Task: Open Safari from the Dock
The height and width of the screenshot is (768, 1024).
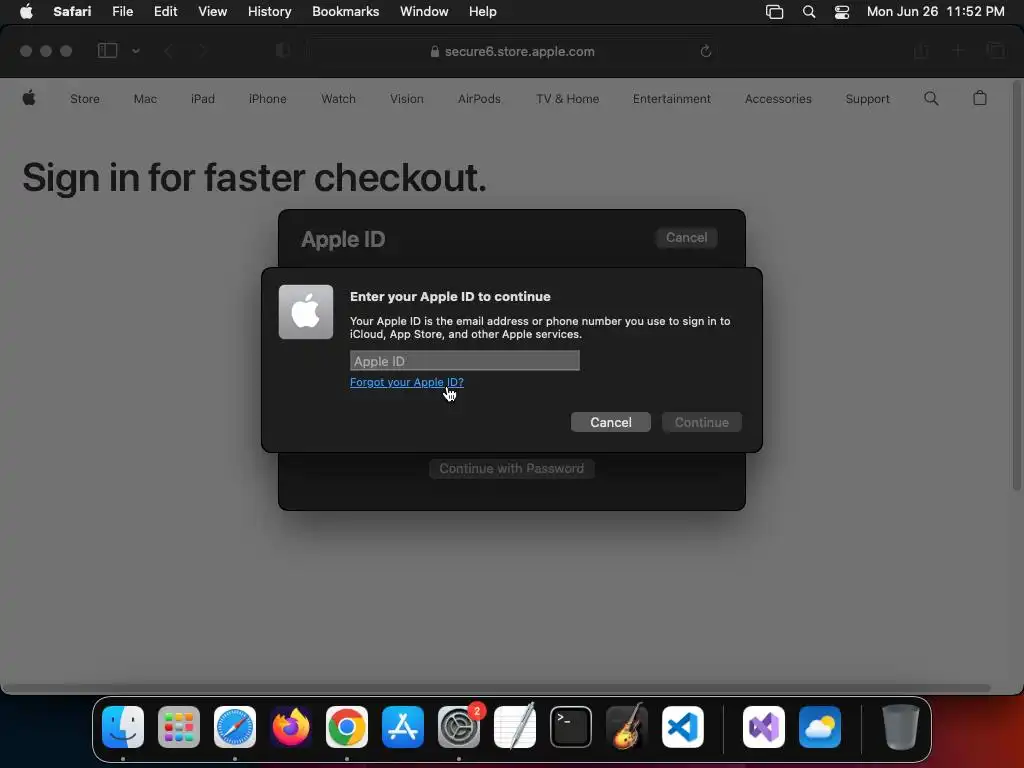Action: (x=235, y=726)
